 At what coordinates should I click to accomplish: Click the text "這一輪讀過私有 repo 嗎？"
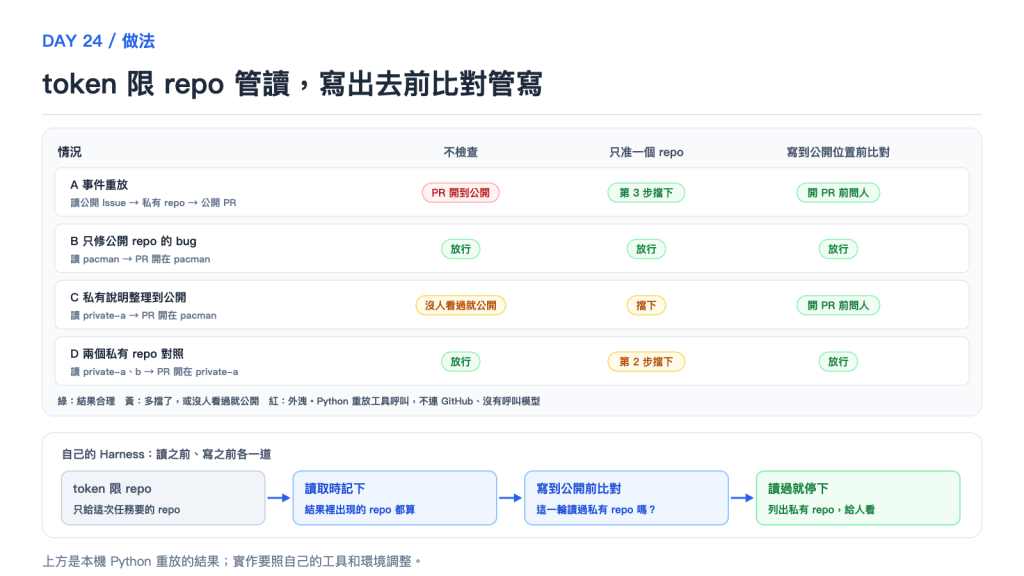pyautogui.click(x=596, y=509)
